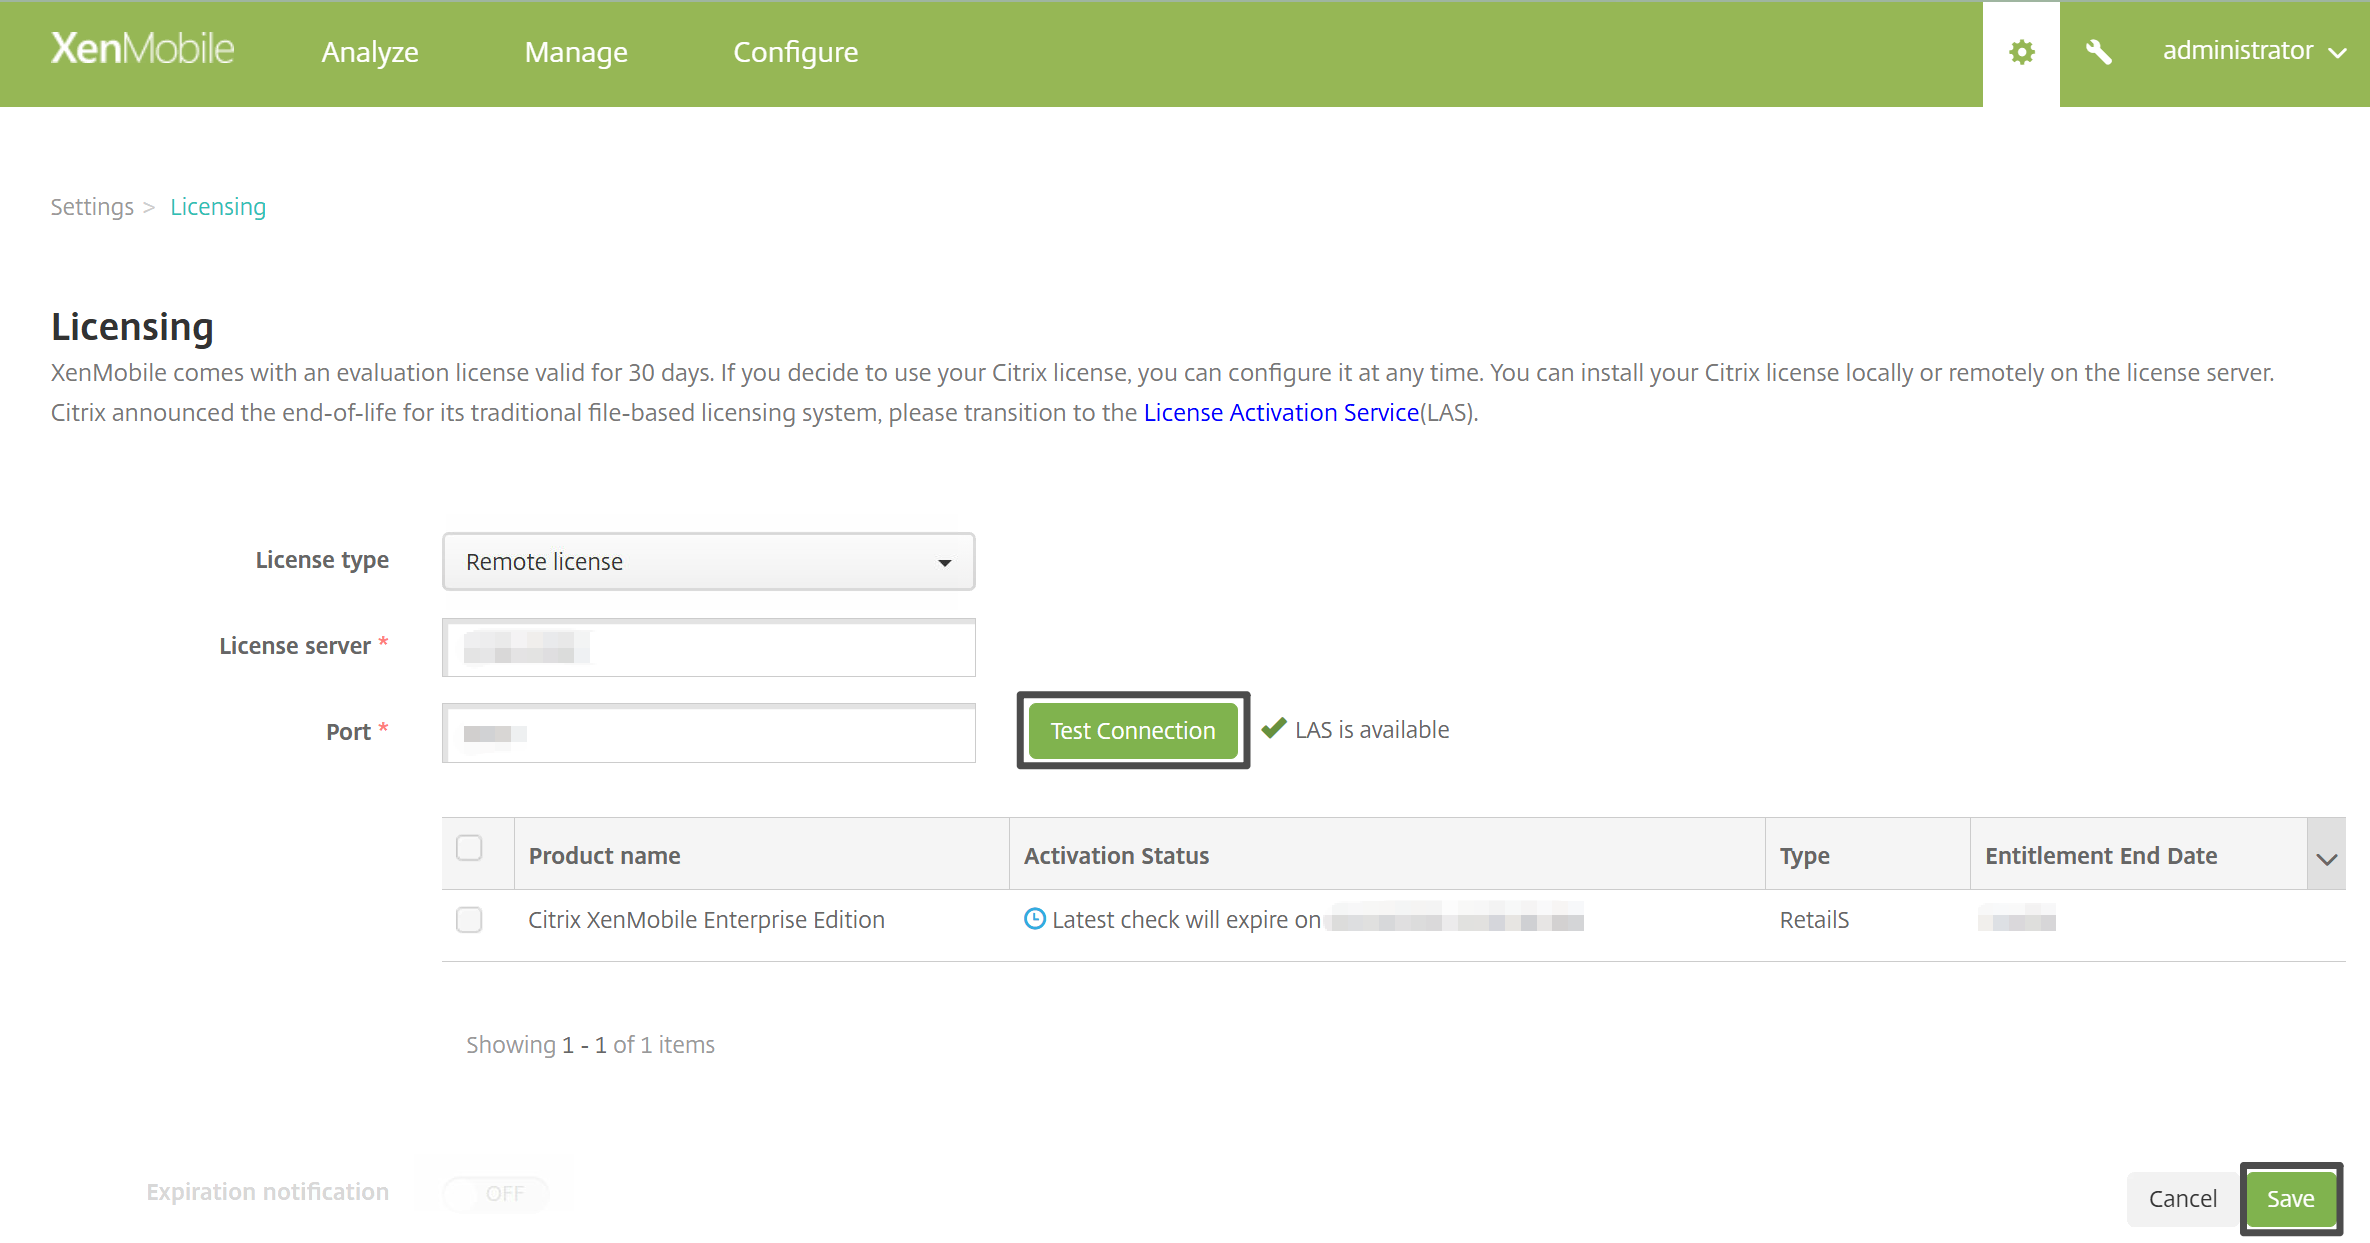
Task: Save the licensing settings
Action: (2290, 1198)
